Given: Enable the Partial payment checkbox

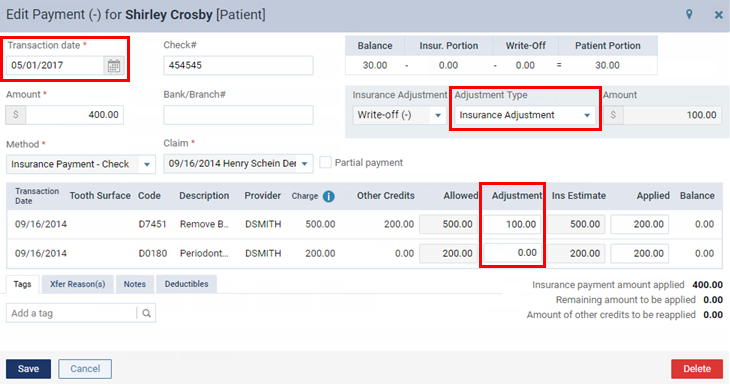Looking at the screenshot, I should point(325,162).
